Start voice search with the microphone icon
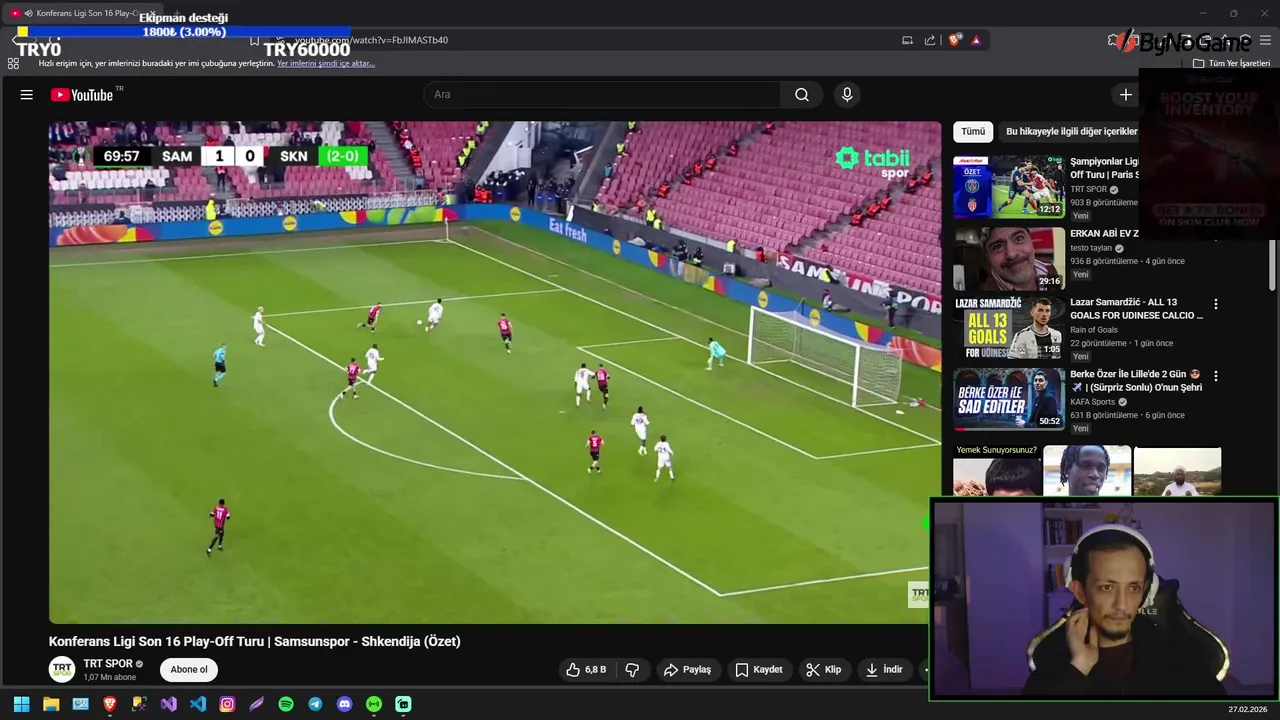This screenshot has width=1280, height=720. point(847,95)
